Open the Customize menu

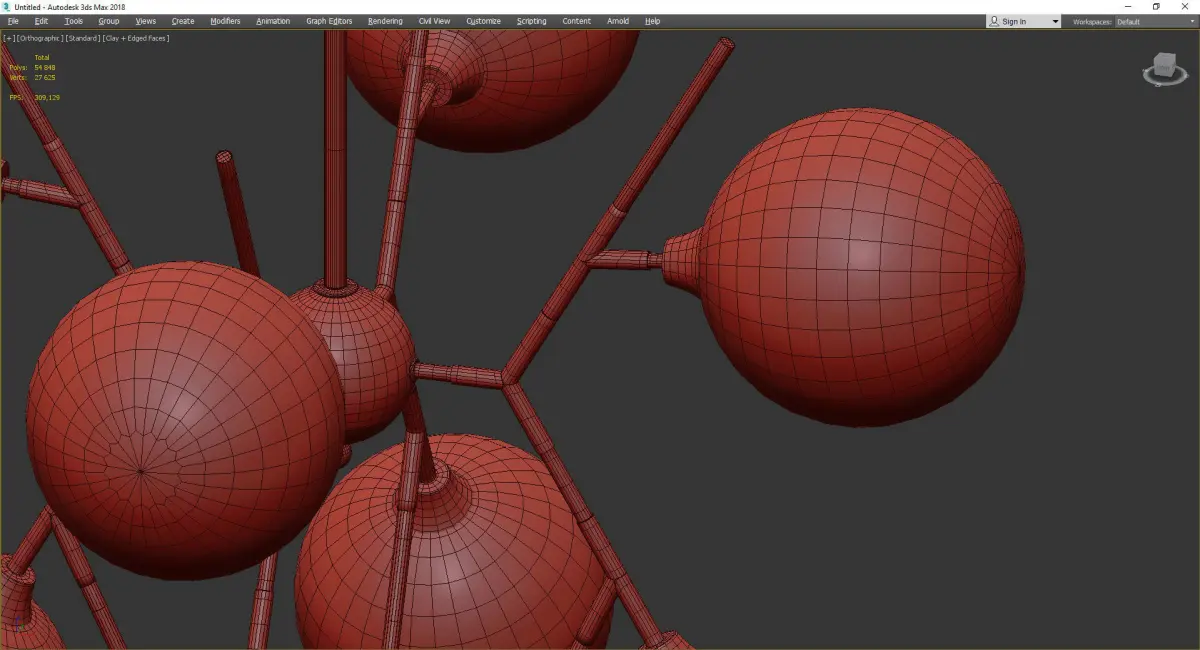point(483,21)
